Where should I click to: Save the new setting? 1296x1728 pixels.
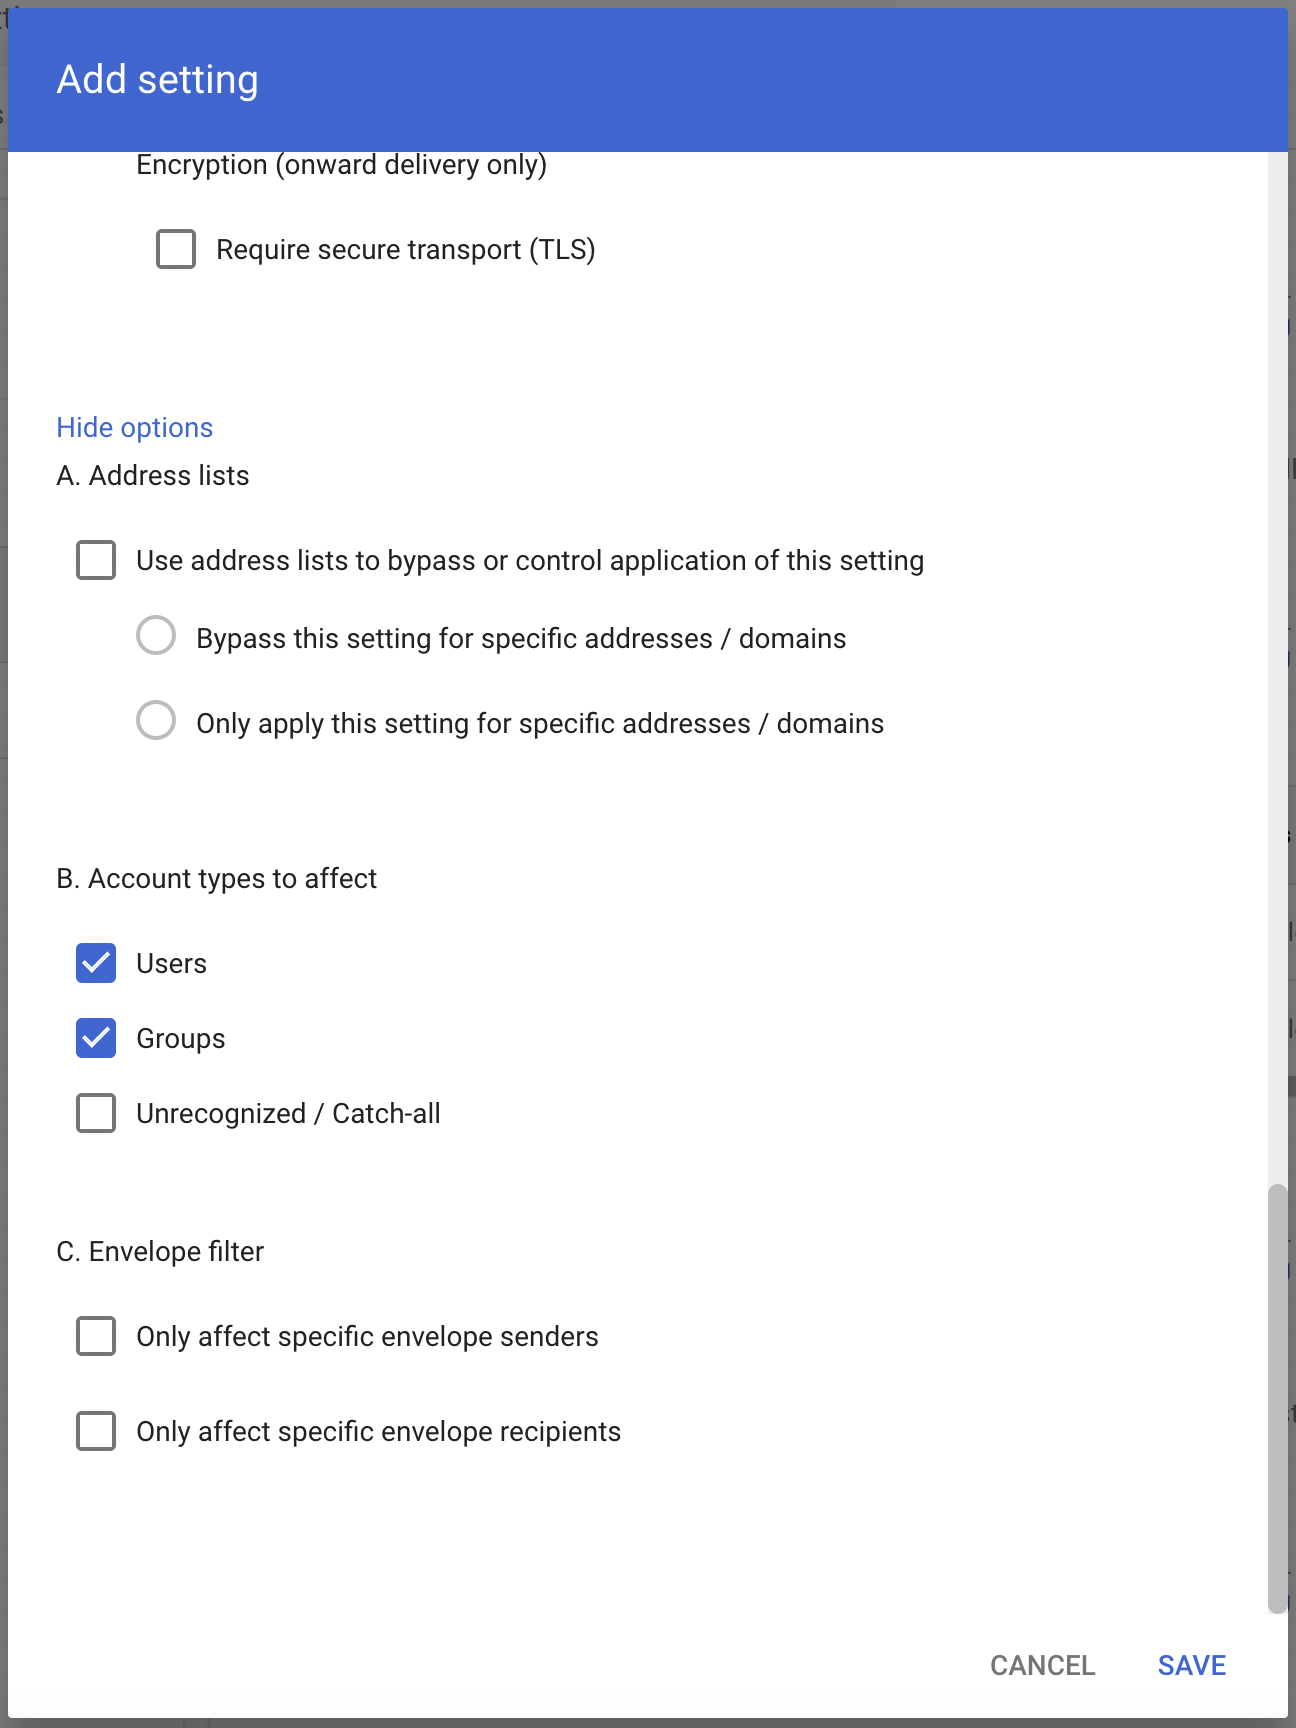(1191, 1665)
